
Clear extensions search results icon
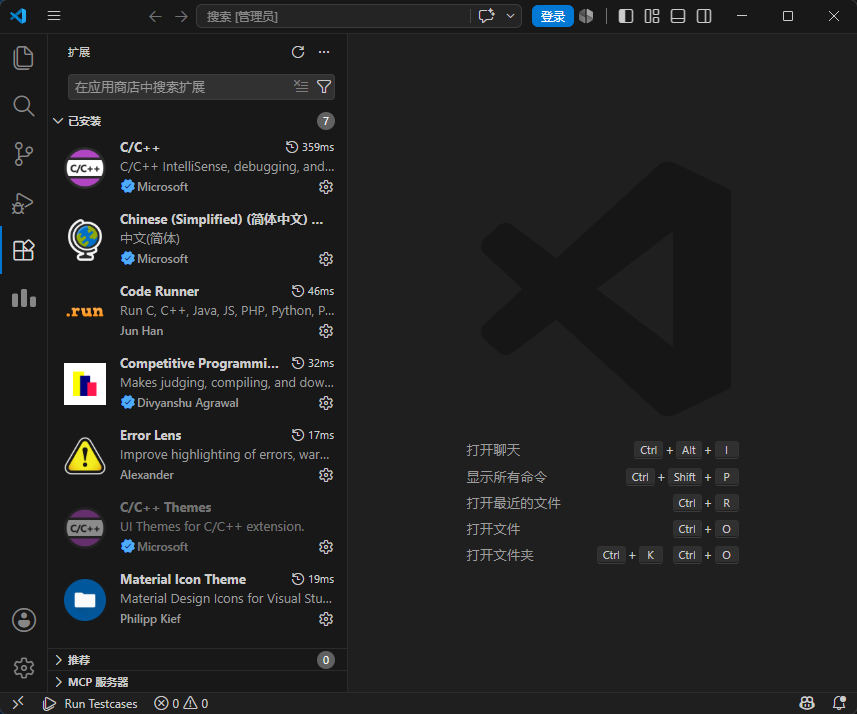(x=301, y=86)
